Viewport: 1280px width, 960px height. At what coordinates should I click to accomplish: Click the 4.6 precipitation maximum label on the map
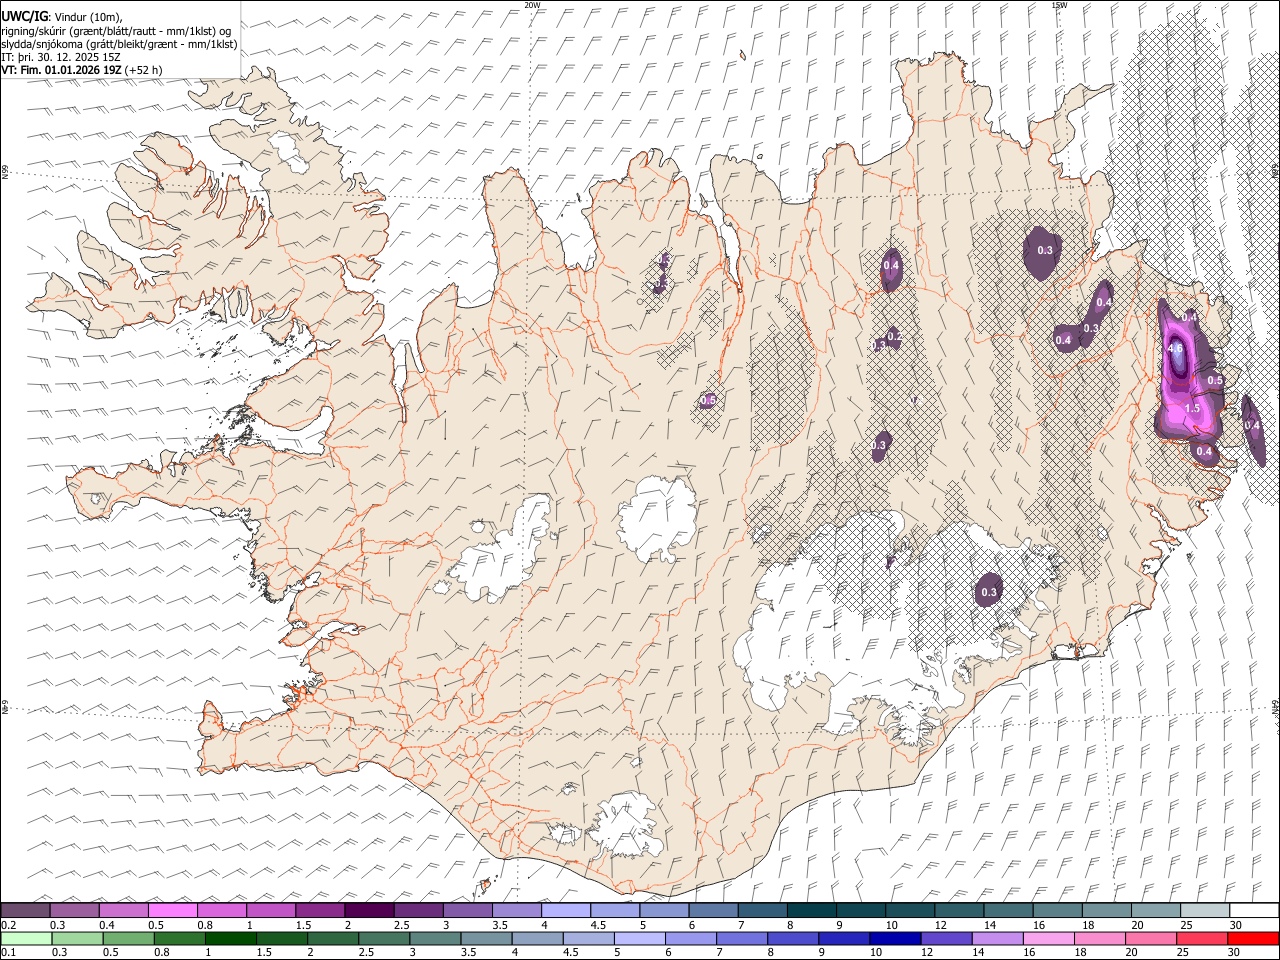(x=1176, y=348)
